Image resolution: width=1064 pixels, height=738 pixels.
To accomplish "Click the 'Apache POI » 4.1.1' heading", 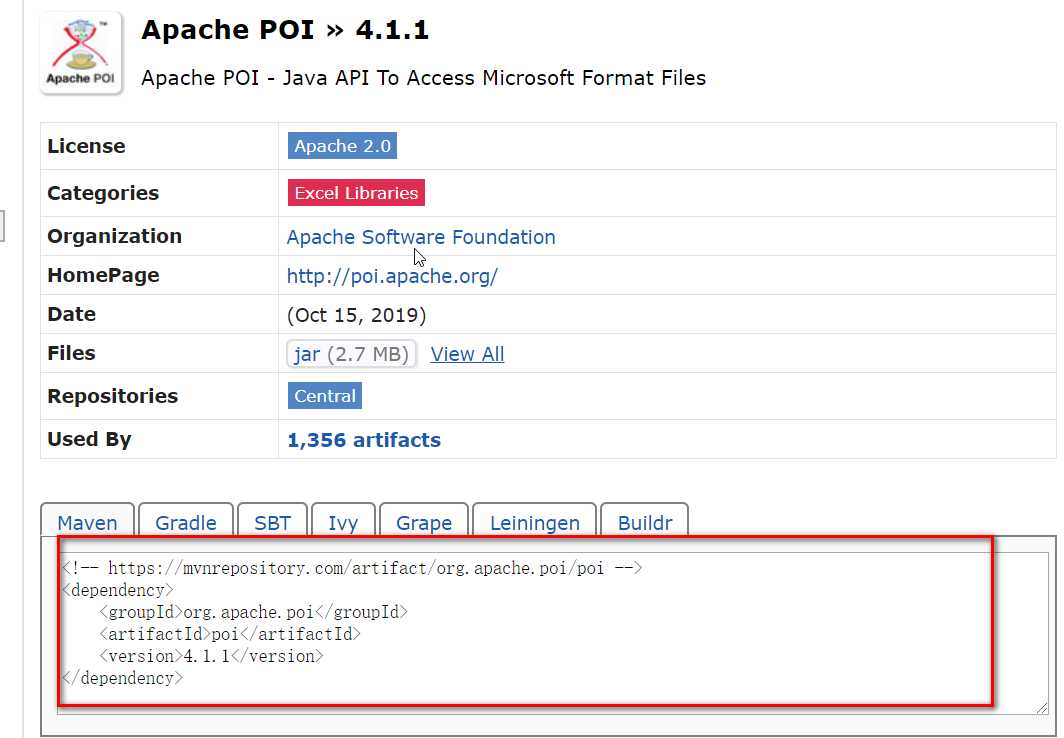I will pos(285,30).
